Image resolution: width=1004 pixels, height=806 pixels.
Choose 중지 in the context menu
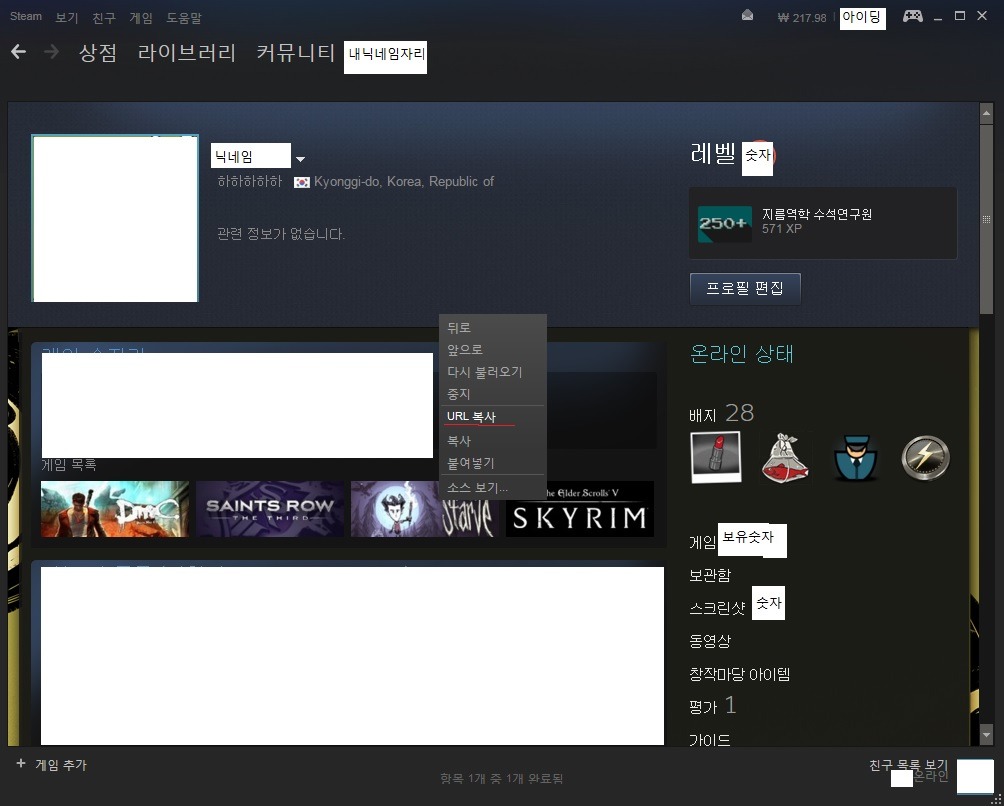(x=492, y=394)
